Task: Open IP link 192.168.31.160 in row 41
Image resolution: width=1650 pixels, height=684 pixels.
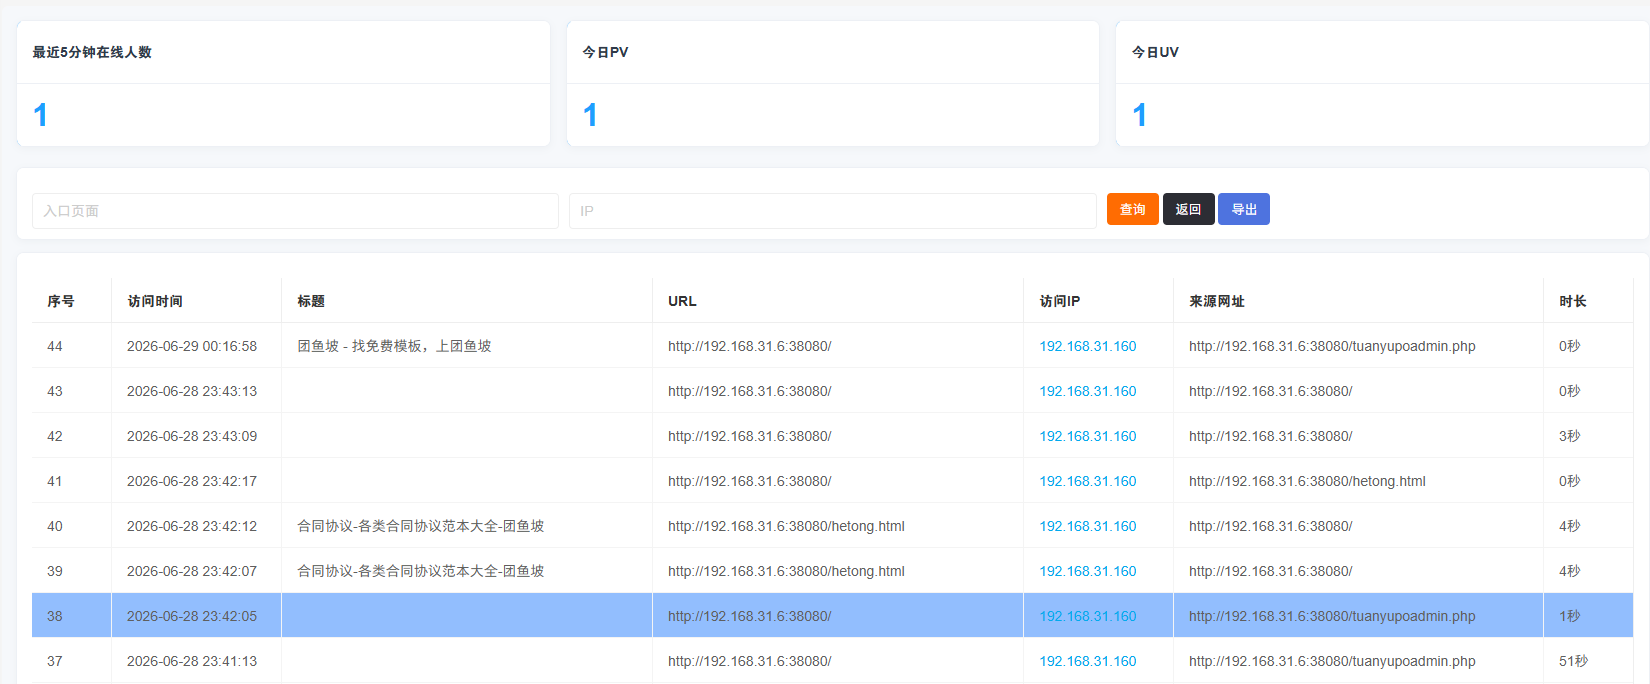Action: click(1088, 481)
